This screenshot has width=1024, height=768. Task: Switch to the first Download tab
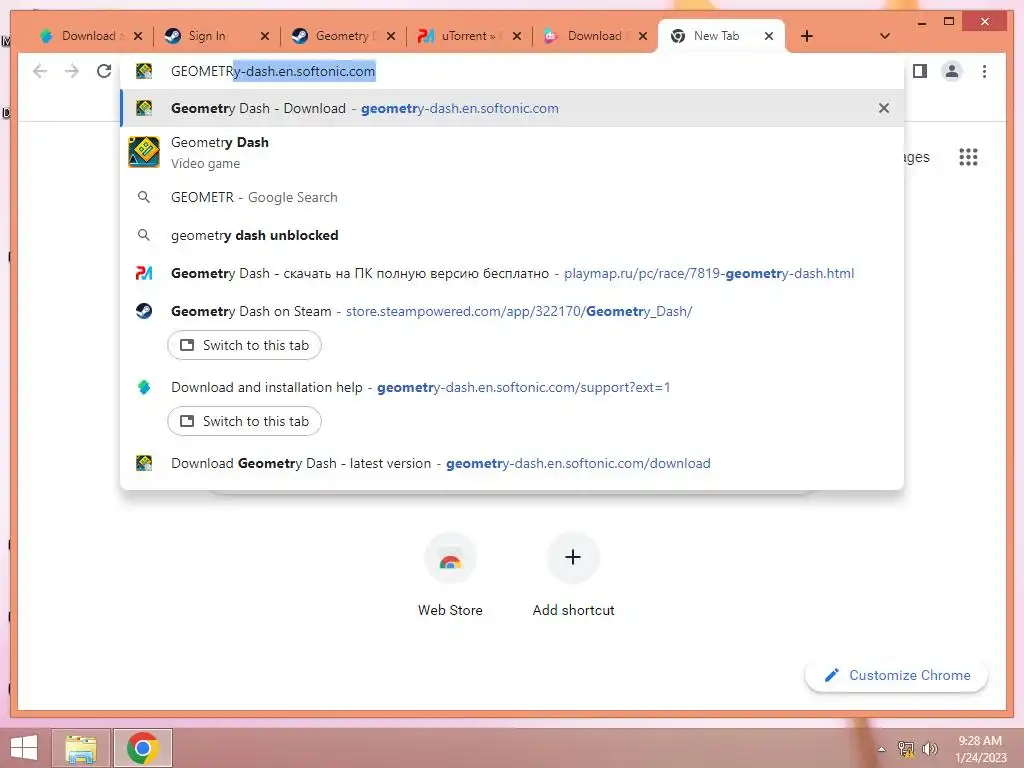tap(88, 36)
